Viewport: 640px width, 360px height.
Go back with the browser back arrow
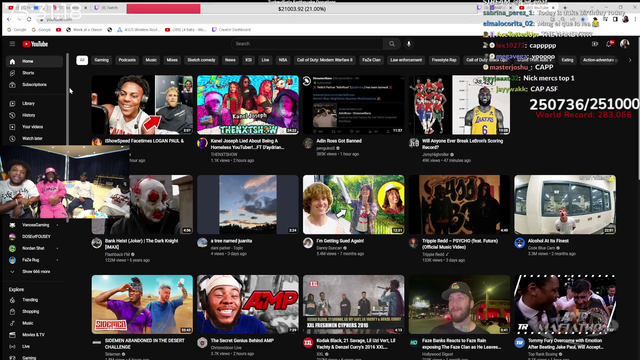pos(9,19)
